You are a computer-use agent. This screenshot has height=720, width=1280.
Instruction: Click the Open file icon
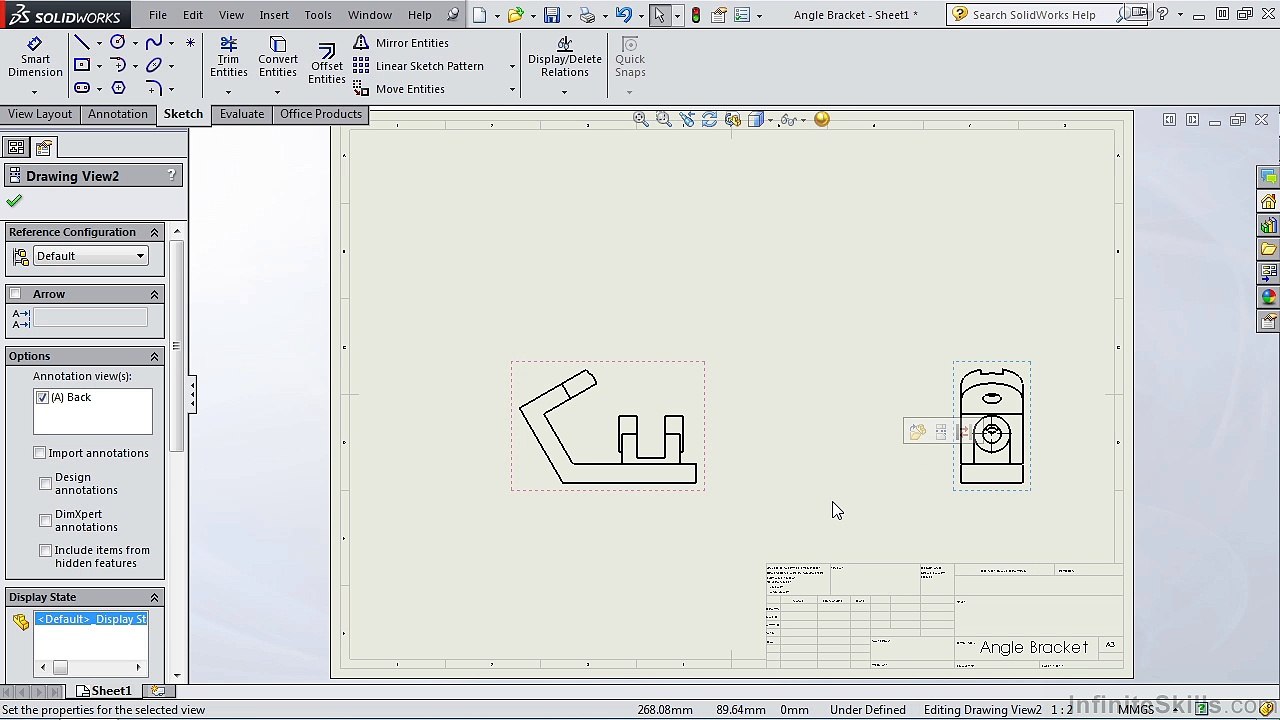[x=515, y=15]
